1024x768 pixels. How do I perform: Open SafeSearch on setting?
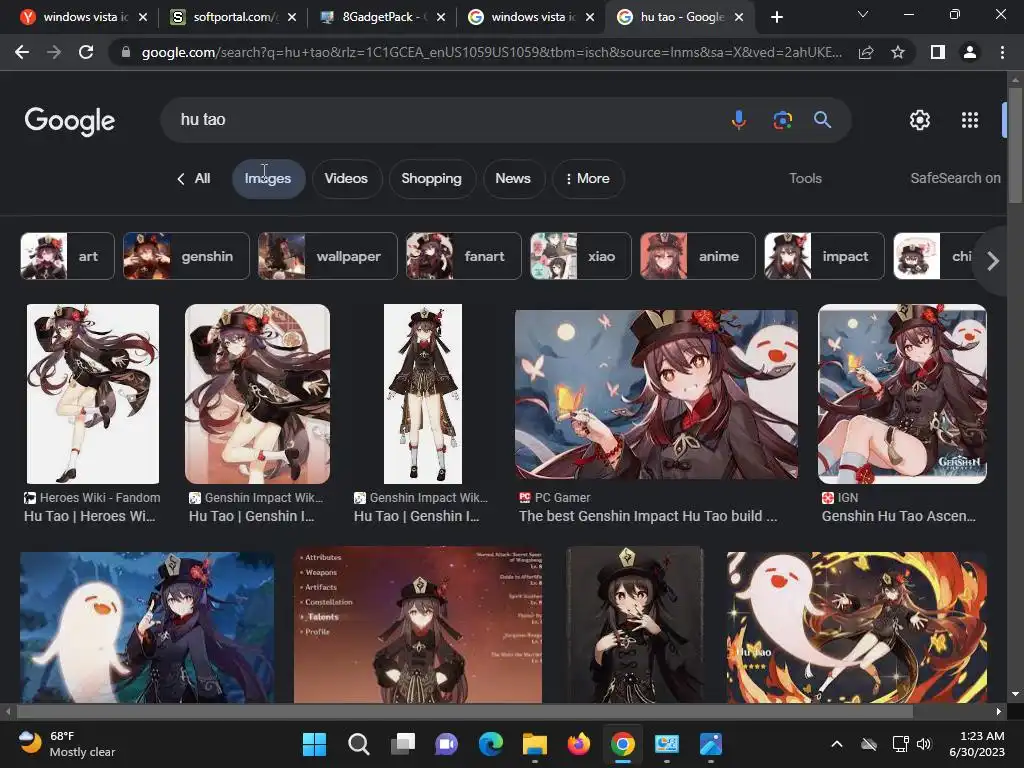click(955, 178)
